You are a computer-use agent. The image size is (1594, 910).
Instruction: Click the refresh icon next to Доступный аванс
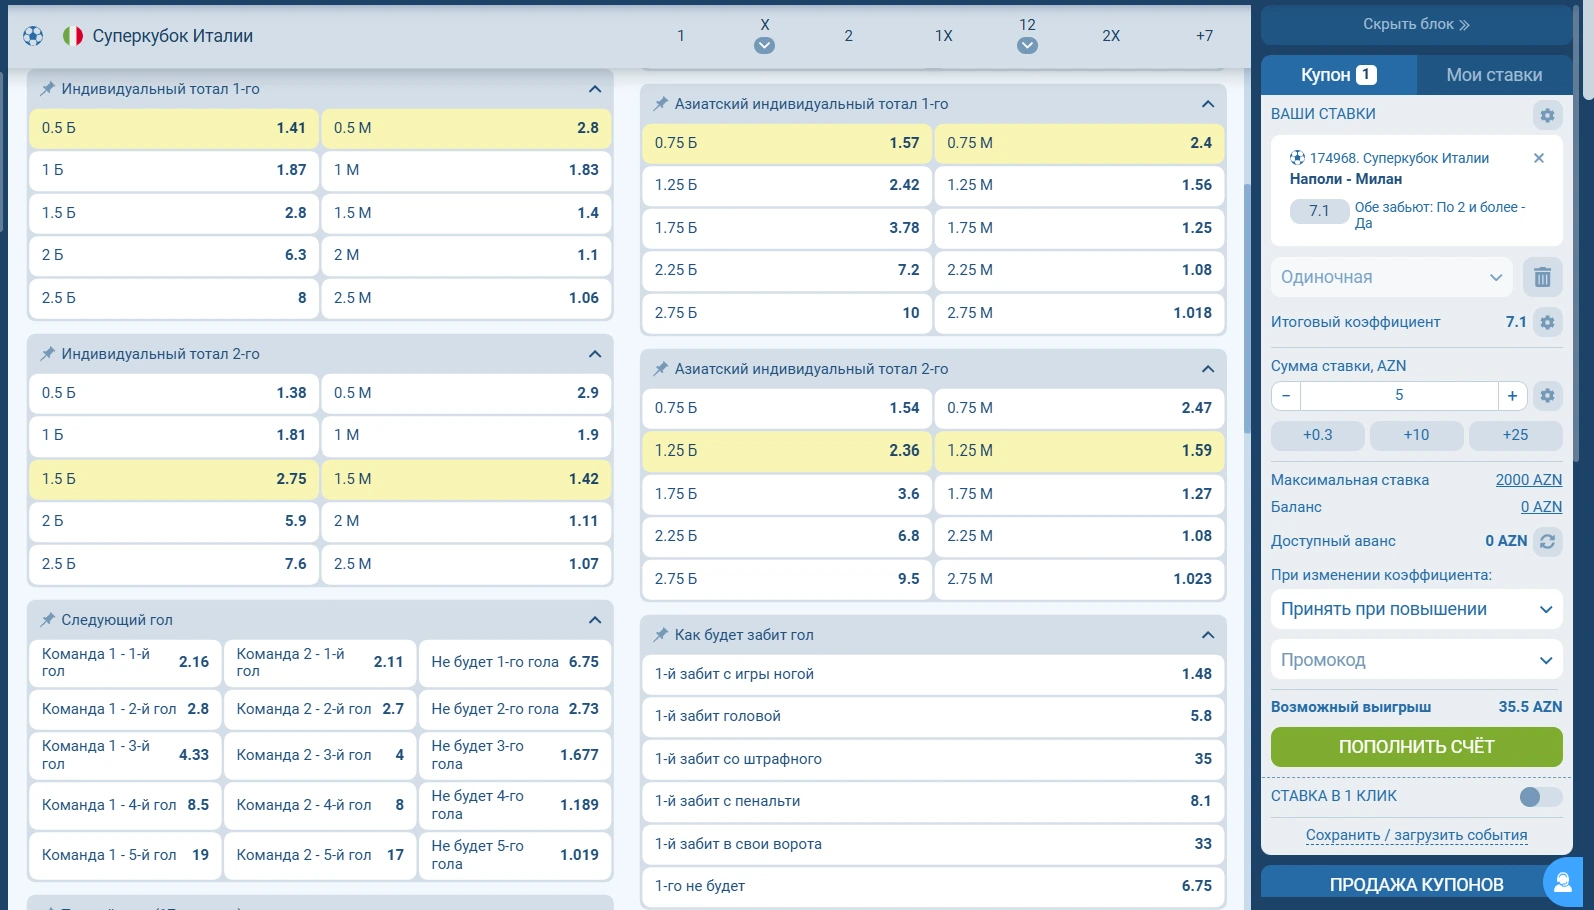[1547, 541]
